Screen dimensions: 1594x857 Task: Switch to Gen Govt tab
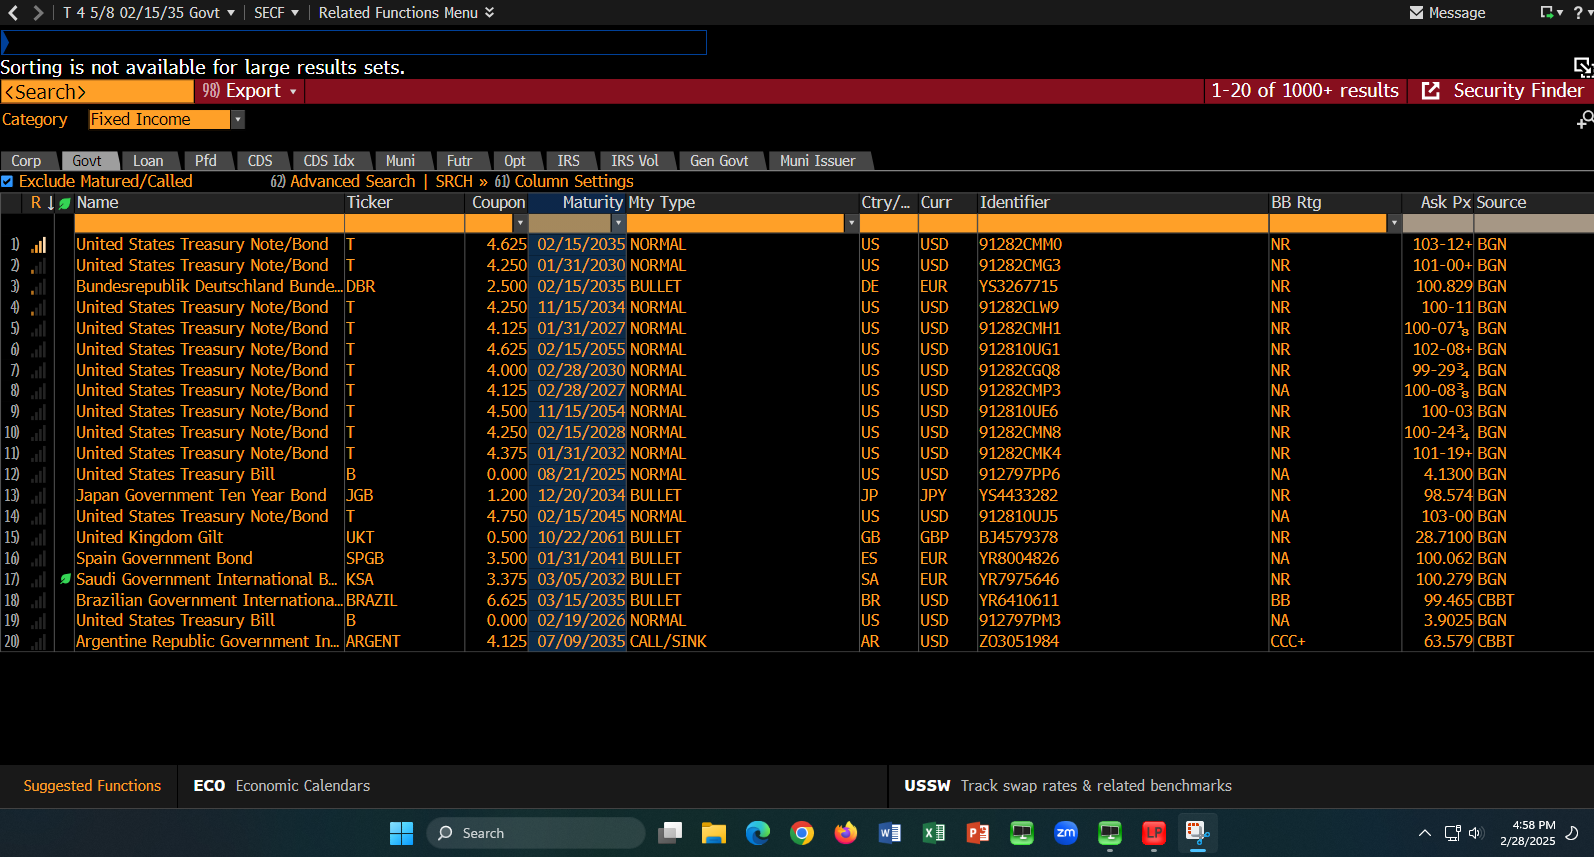point(719,160)
